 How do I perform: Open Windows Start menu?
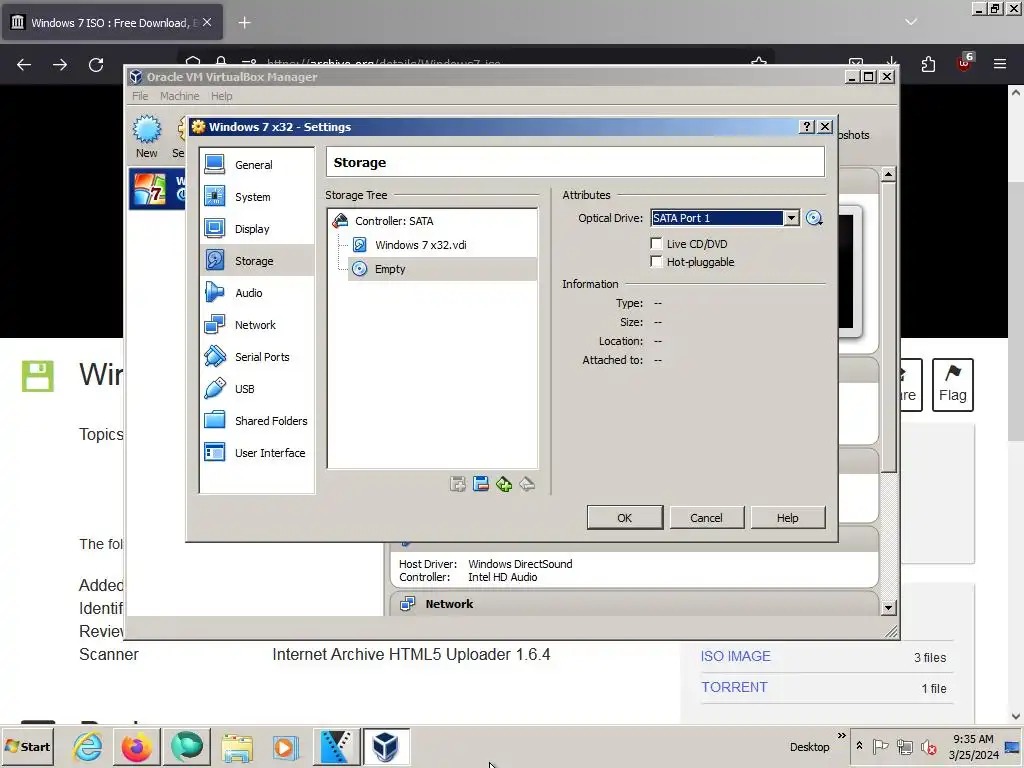pos(27,746)
